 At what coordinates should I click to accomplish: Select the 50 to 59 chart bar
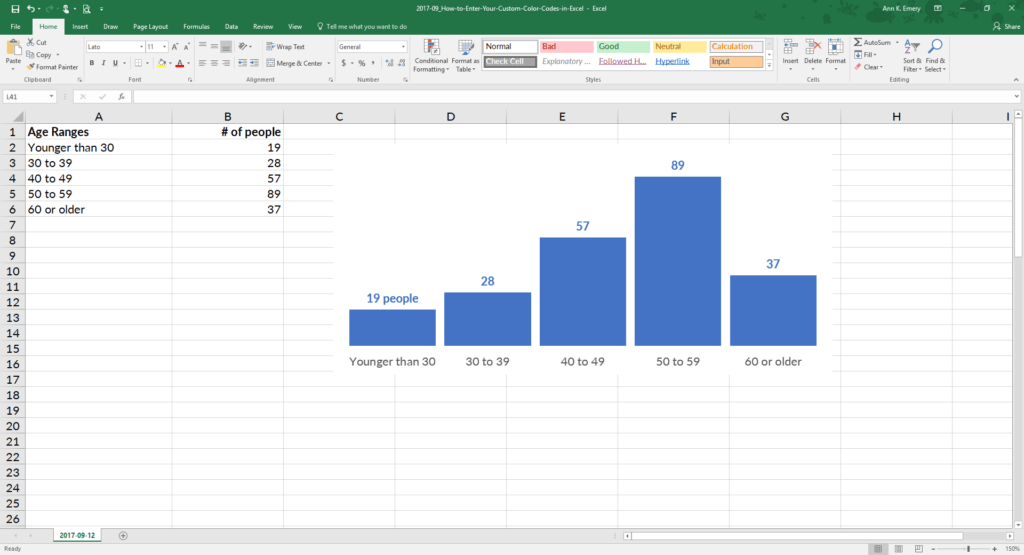tap(678, 261)
